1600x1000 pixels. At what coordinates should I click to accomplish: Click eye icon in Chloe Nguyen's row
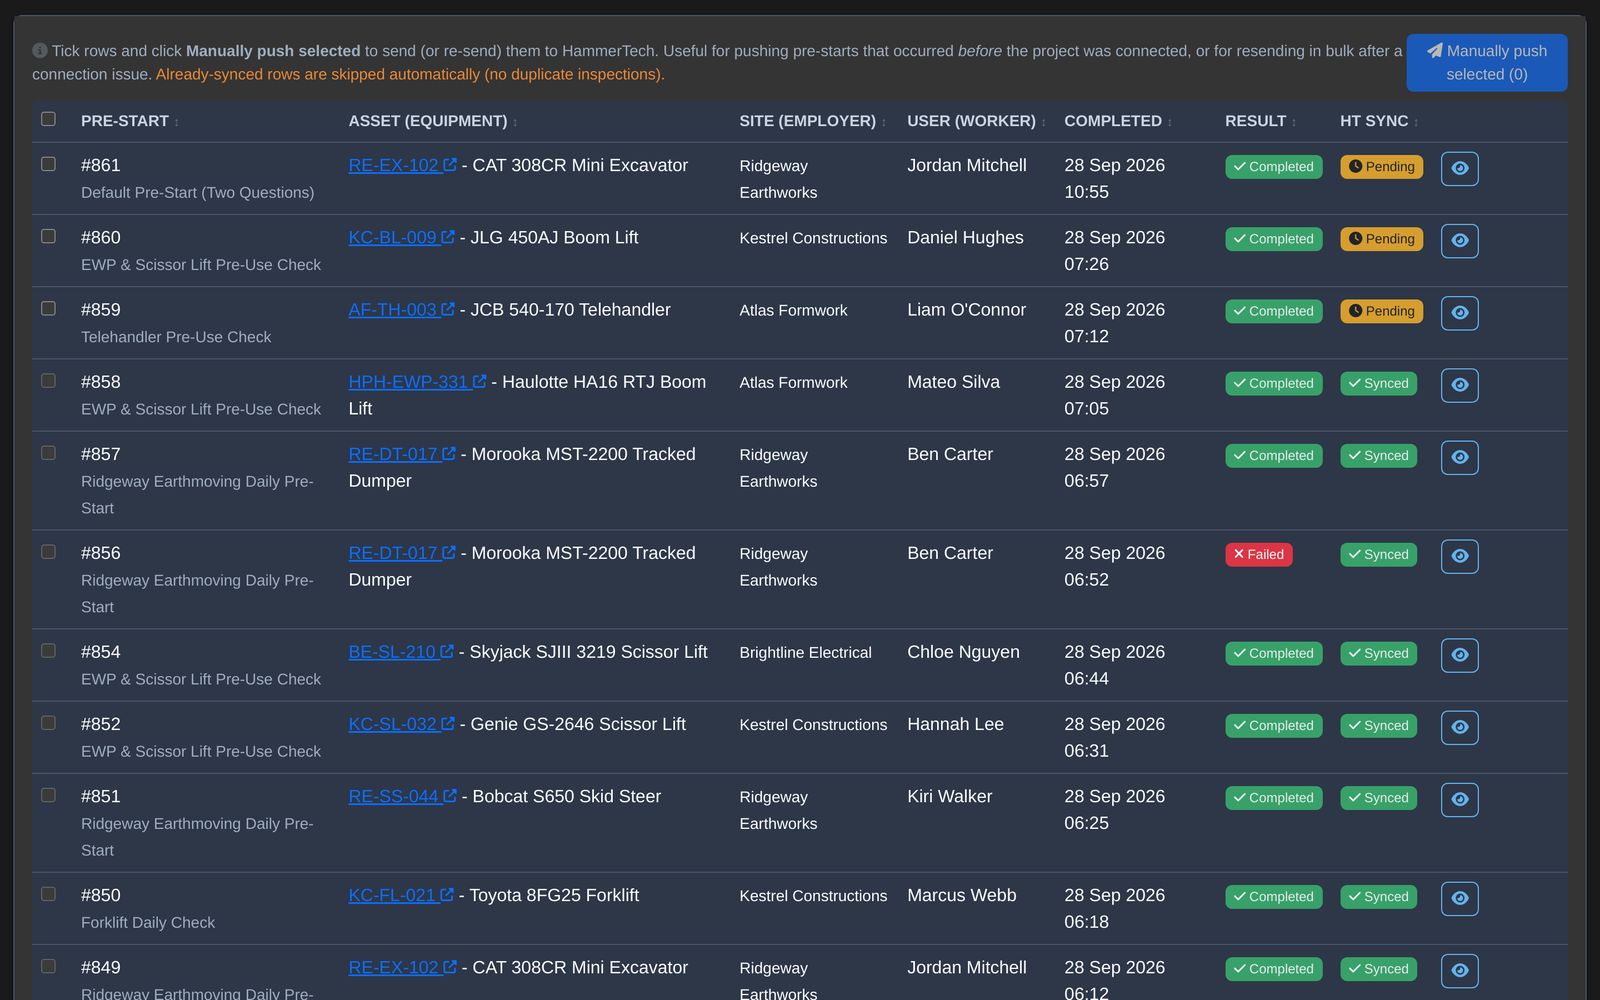[1459, 654]
